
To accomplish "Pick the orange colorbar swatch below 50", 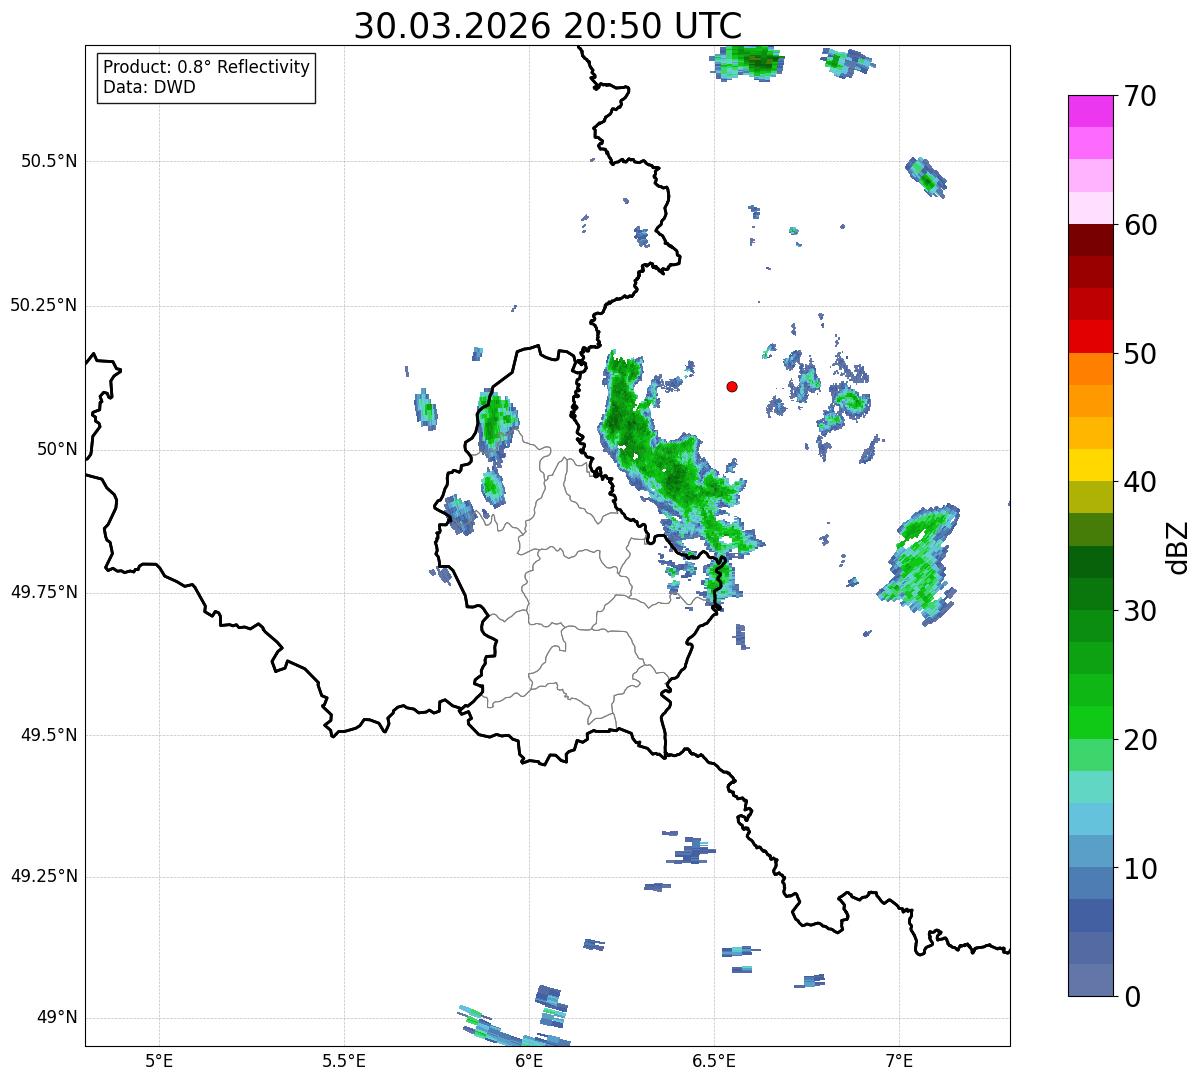I will (x=1091, y=369).
